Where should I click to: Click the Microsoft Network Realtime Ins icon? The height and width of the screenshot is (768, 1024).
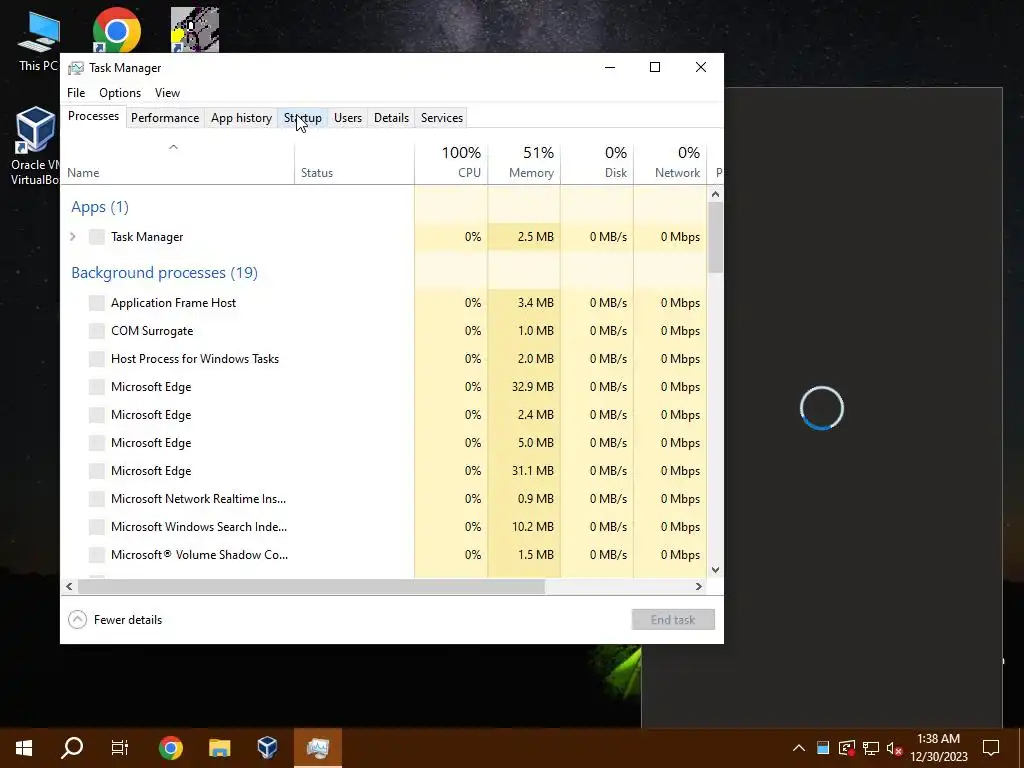[x=97, y=499]
